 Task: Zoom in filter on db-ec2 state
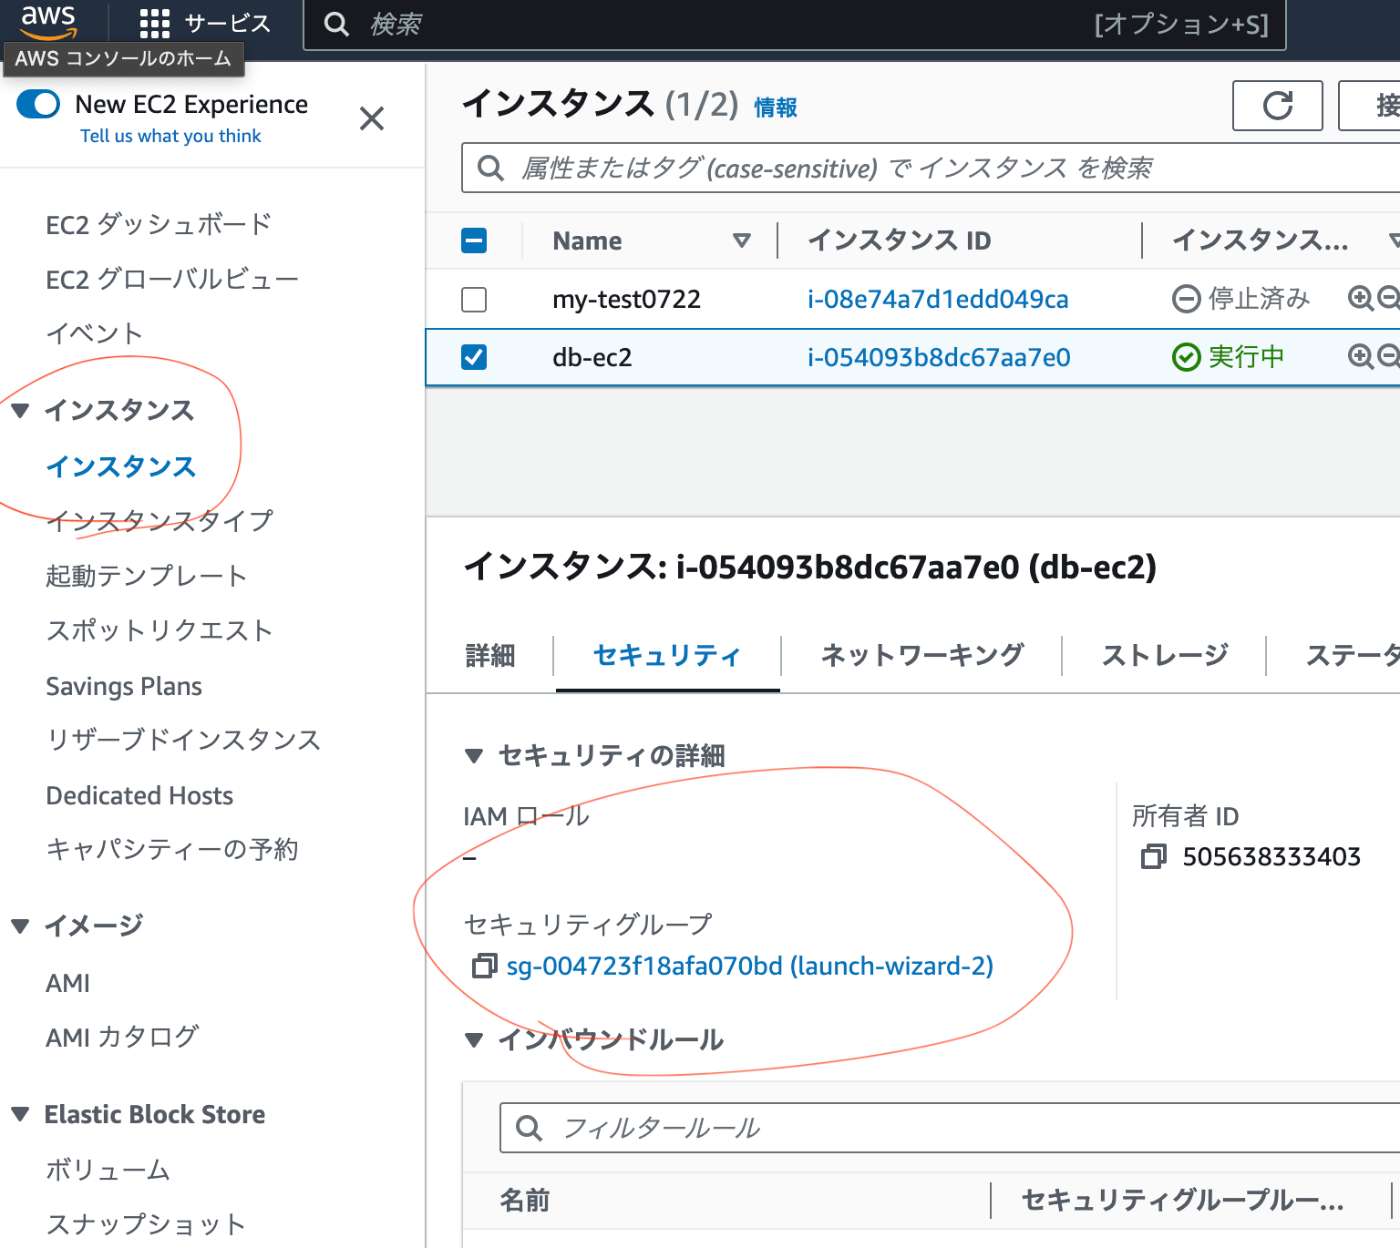tap(1360, 356)
